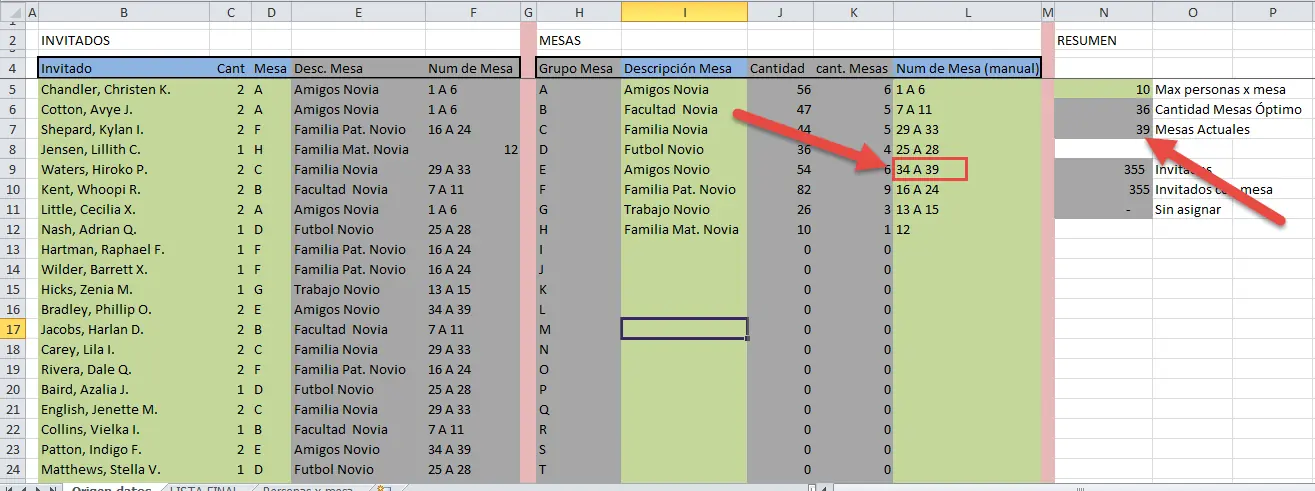Image resolution: width=1315 pixels, height=491 pixels.
Task: Select cell Cotton, Avye J.
Action: pyautogui.click(x=124, y=109)
